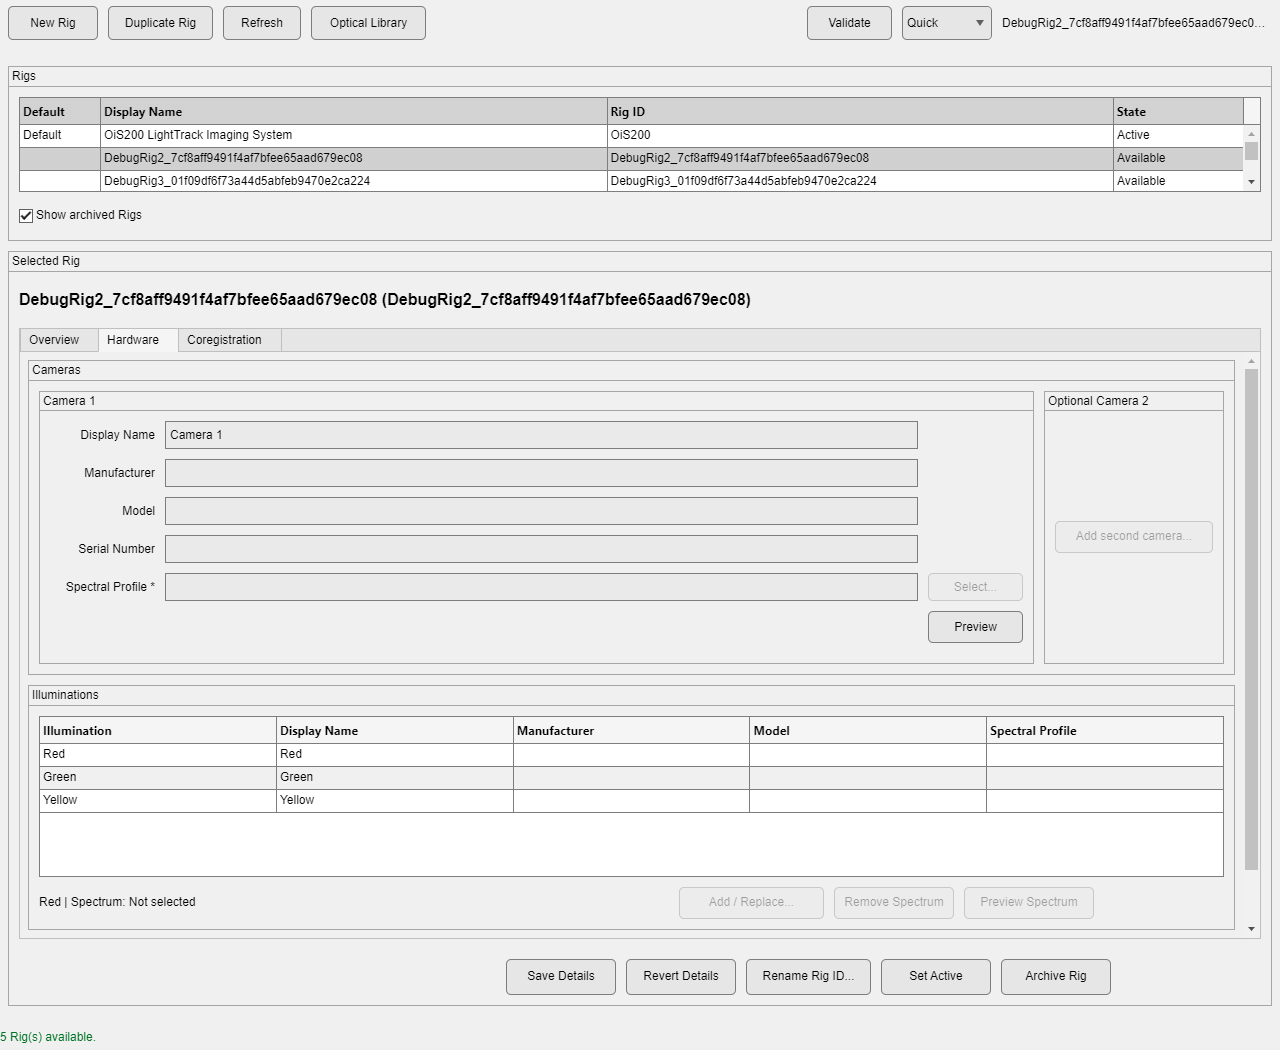Click the Rigs list scroll-down arrow
This screenshot has width=1280, height=1050.
coord(1251,182)
